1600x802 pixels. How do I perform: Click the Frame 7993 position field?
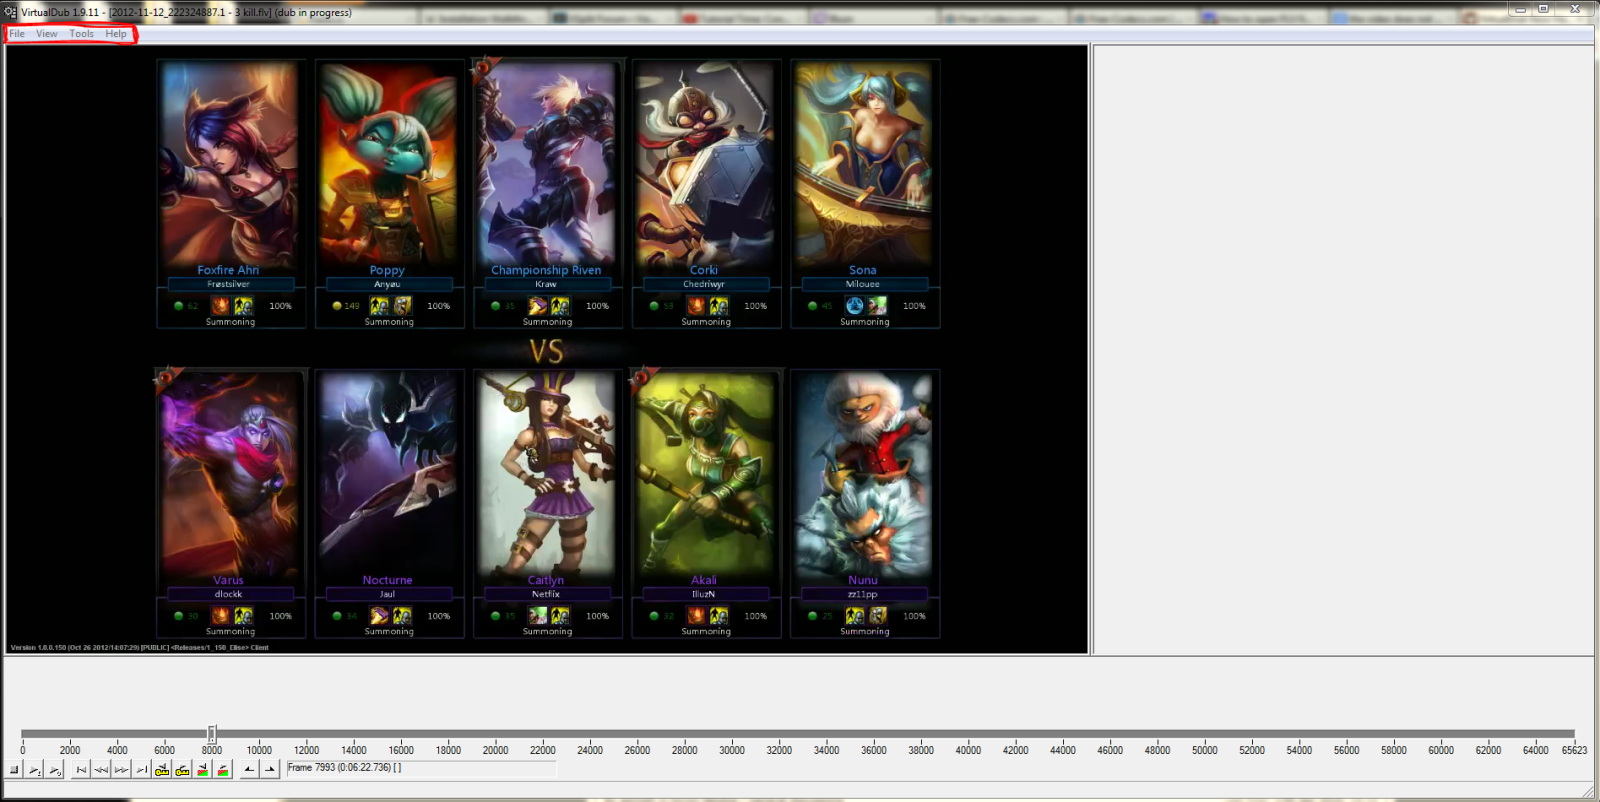click(421, 768)
